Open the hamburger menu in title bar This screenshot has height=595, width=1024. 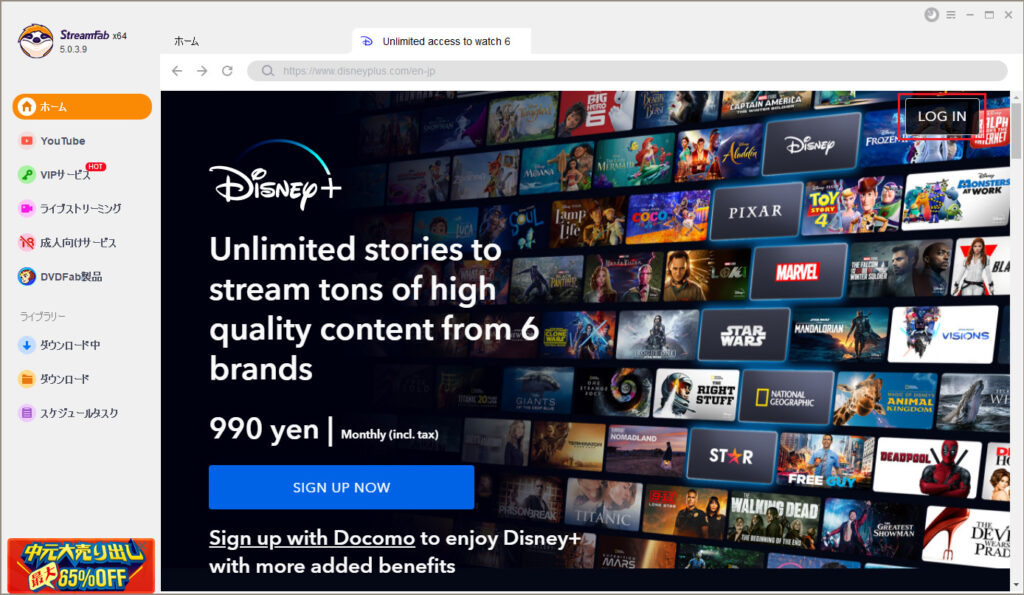point(951,14)
